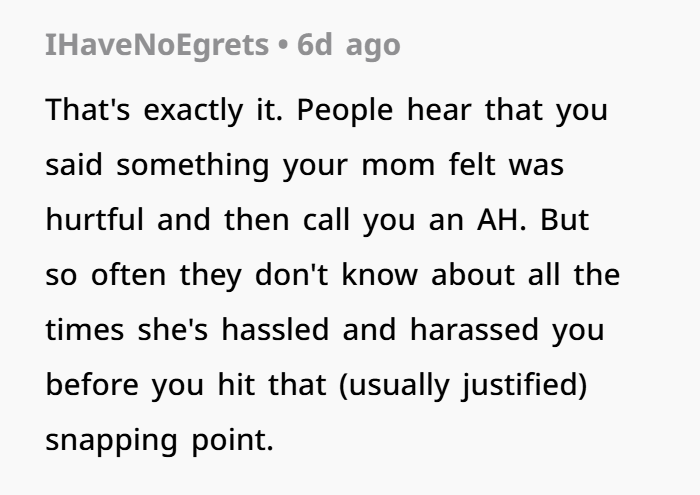Click the bullet separator after the username
Image resolution: width=700 pixels, height=495 pixels.
(x=283, y=46)
